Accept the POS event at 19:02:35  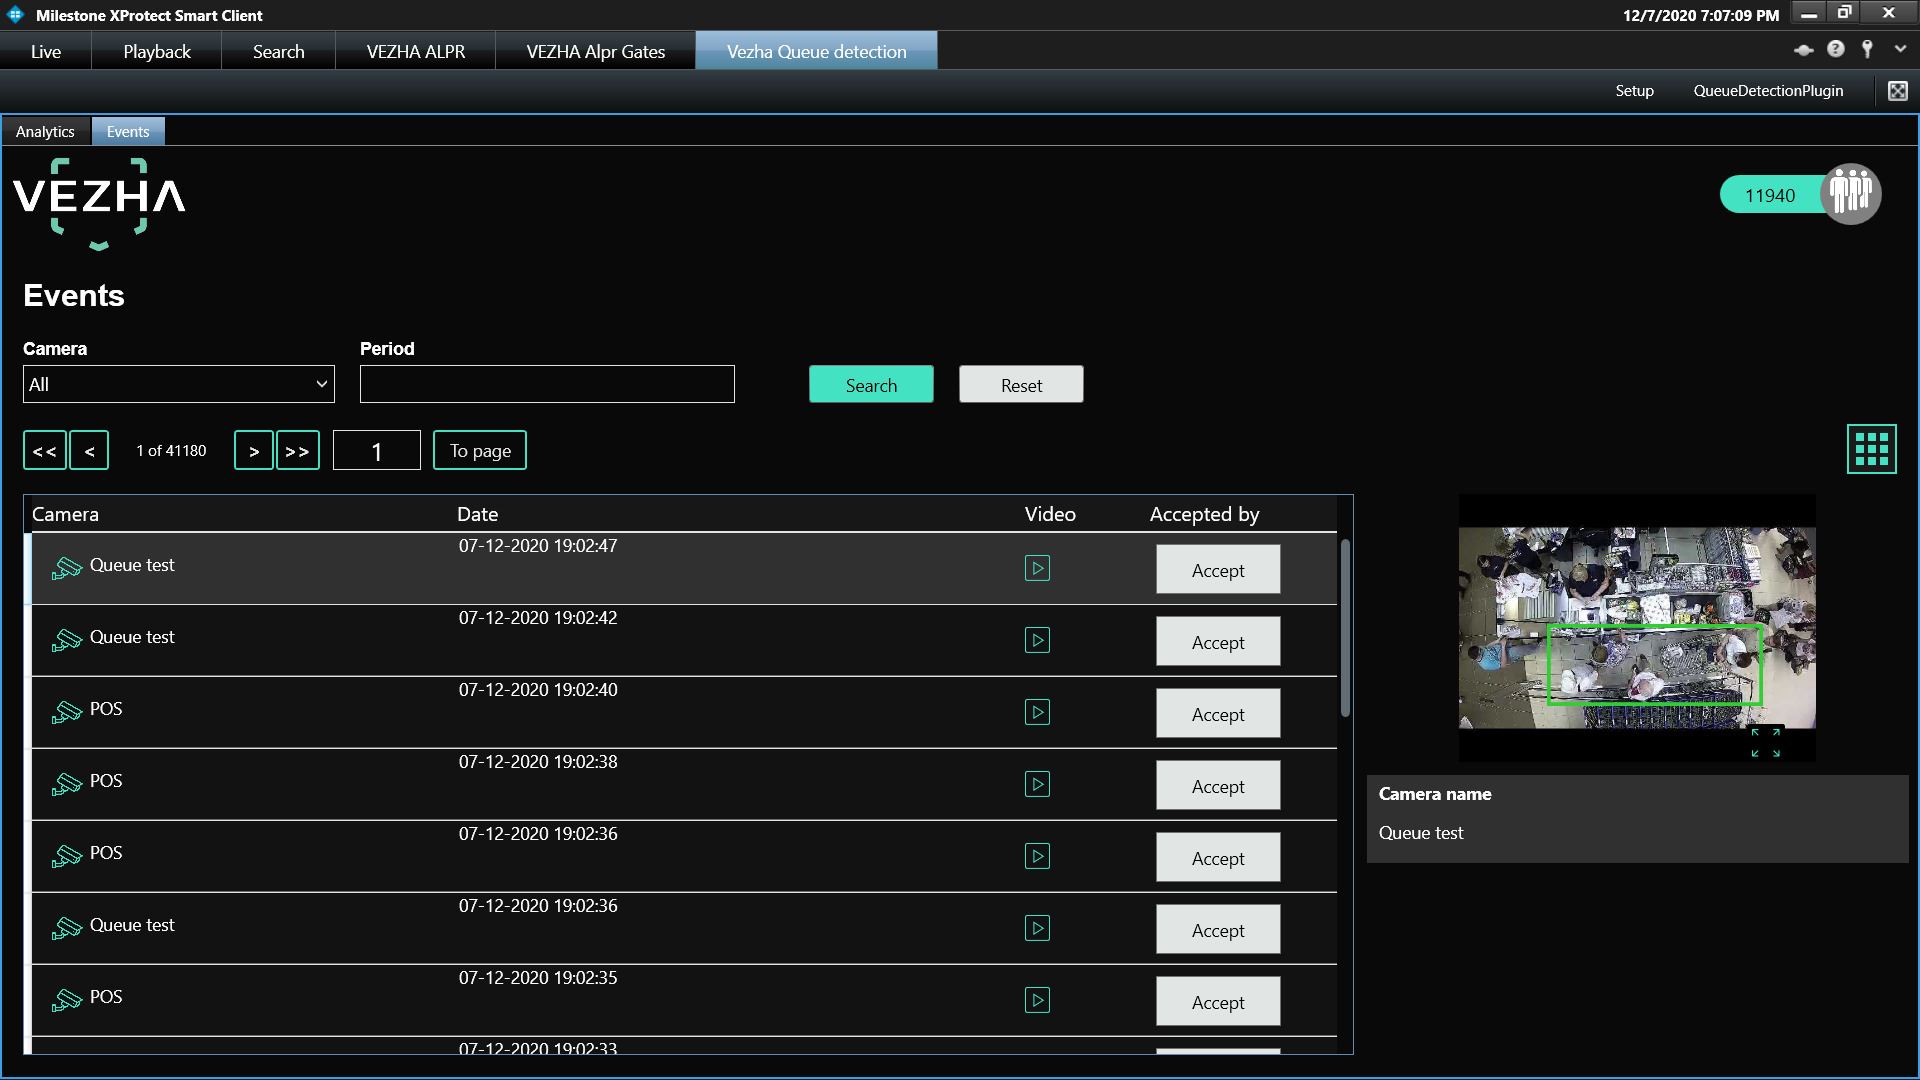point(1218,1001)
